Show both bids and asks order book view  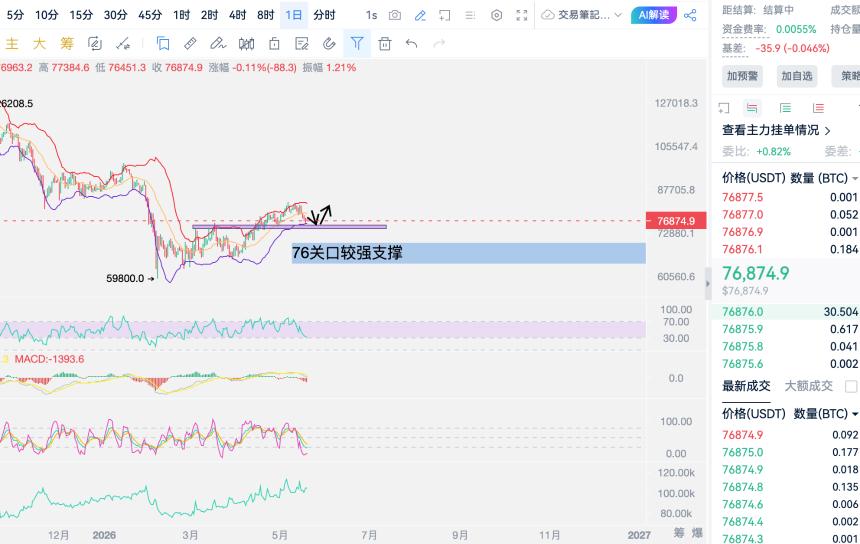[x=752, y=108]
